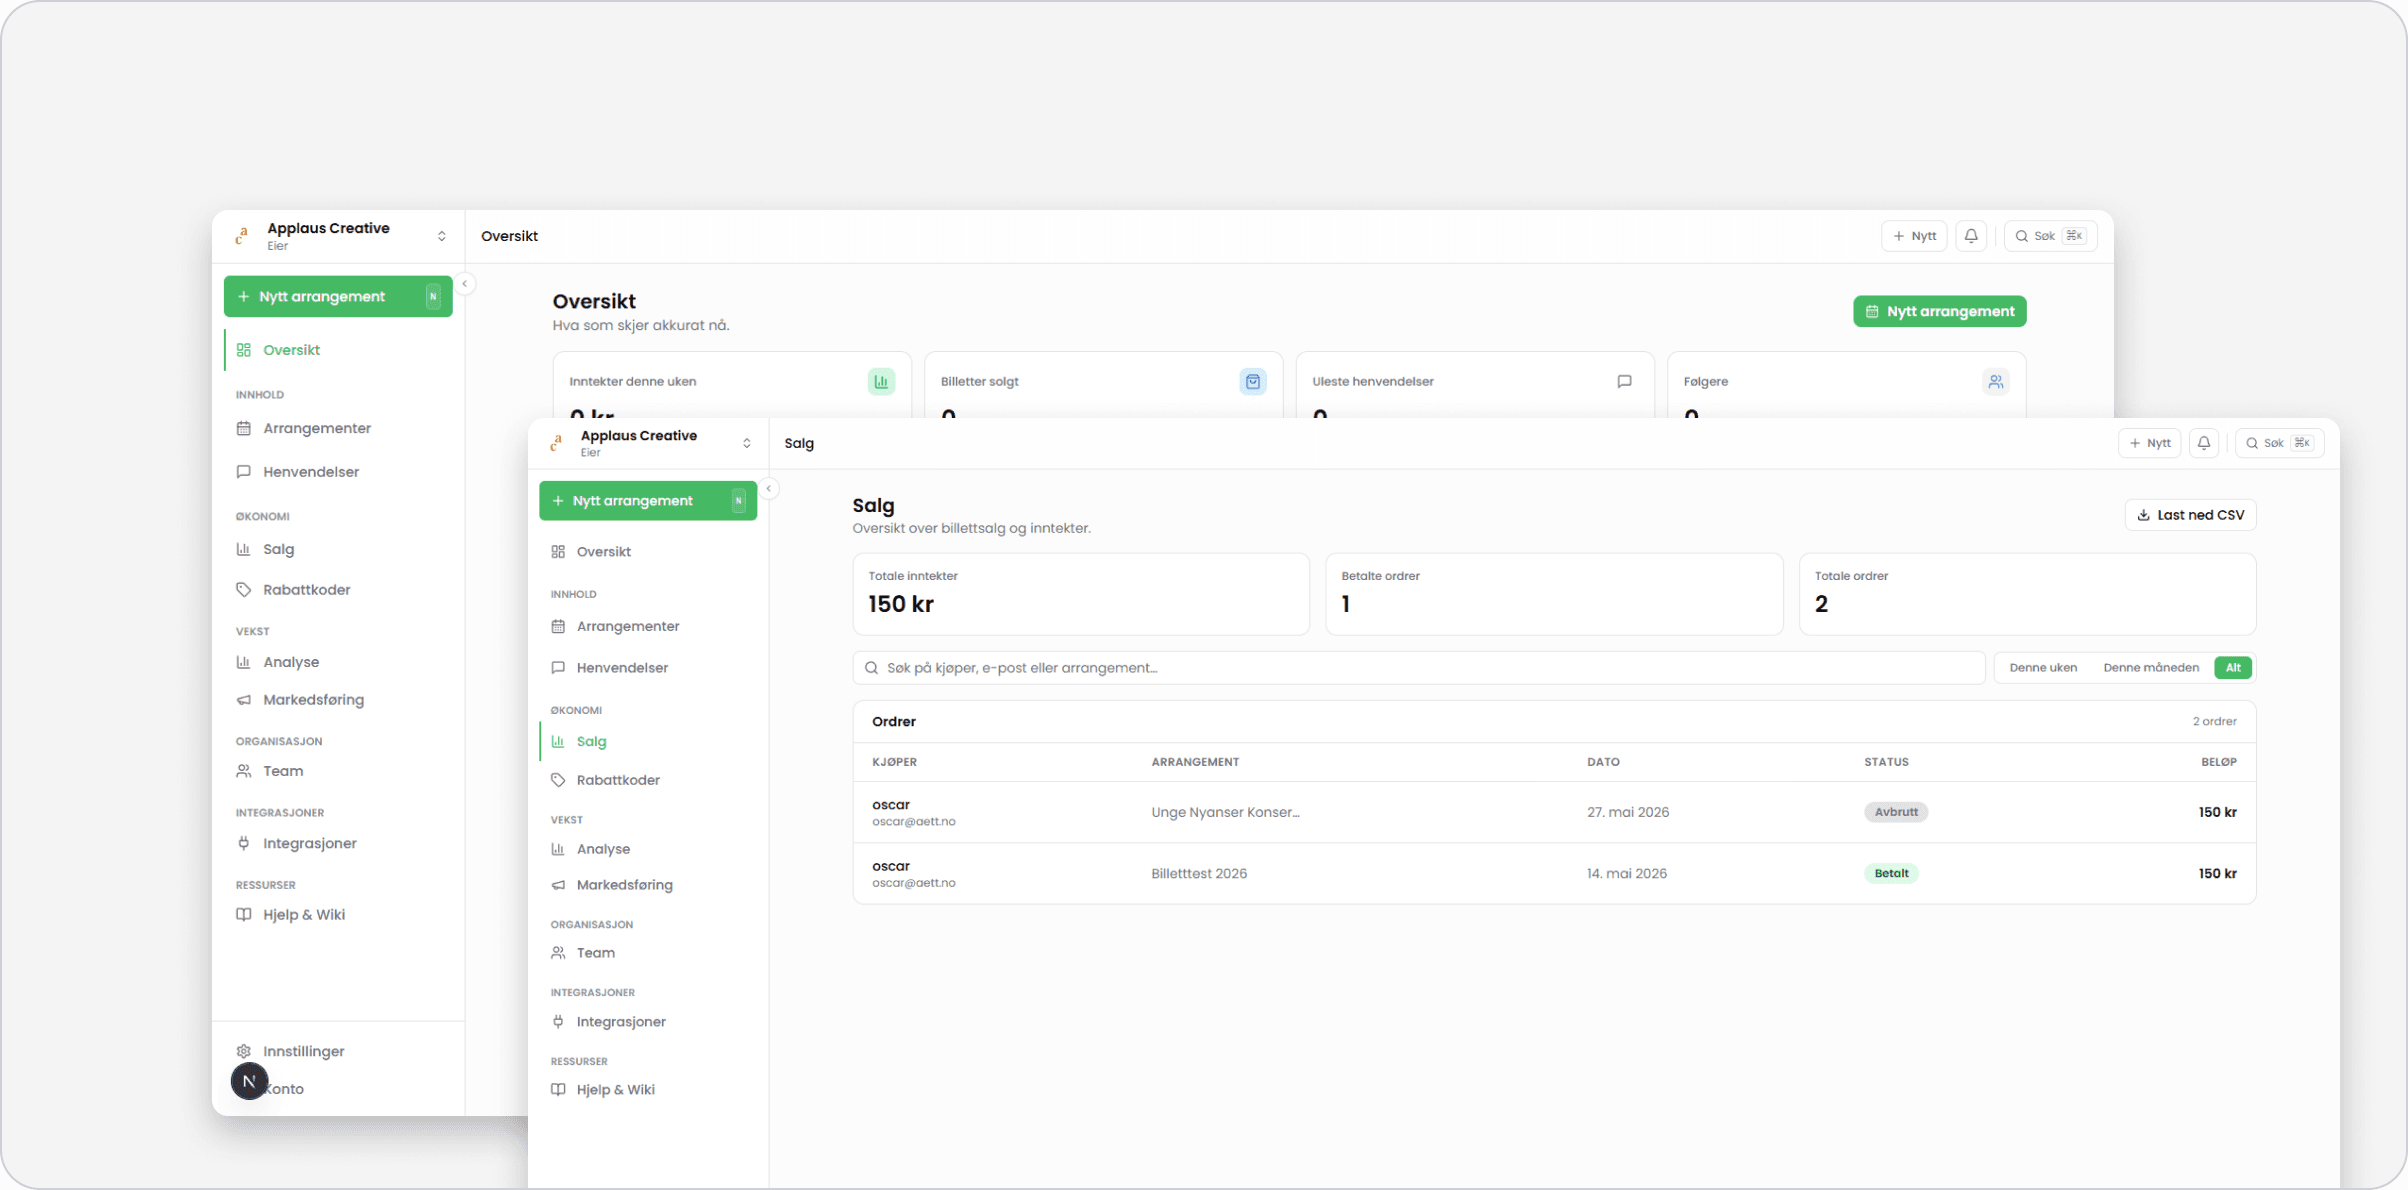The width and height of the screenshot is (2408, 1190).
Task: Open the Søk search box in the Oversikt top bar
Action: click(2050, 236)
